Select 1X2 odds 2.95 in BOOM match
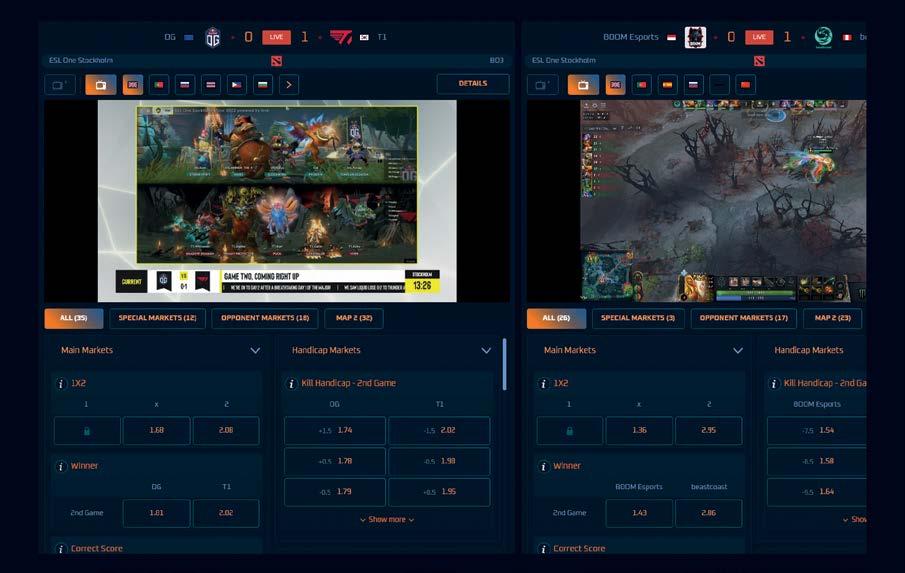905x573 pixels. [708, 430]
